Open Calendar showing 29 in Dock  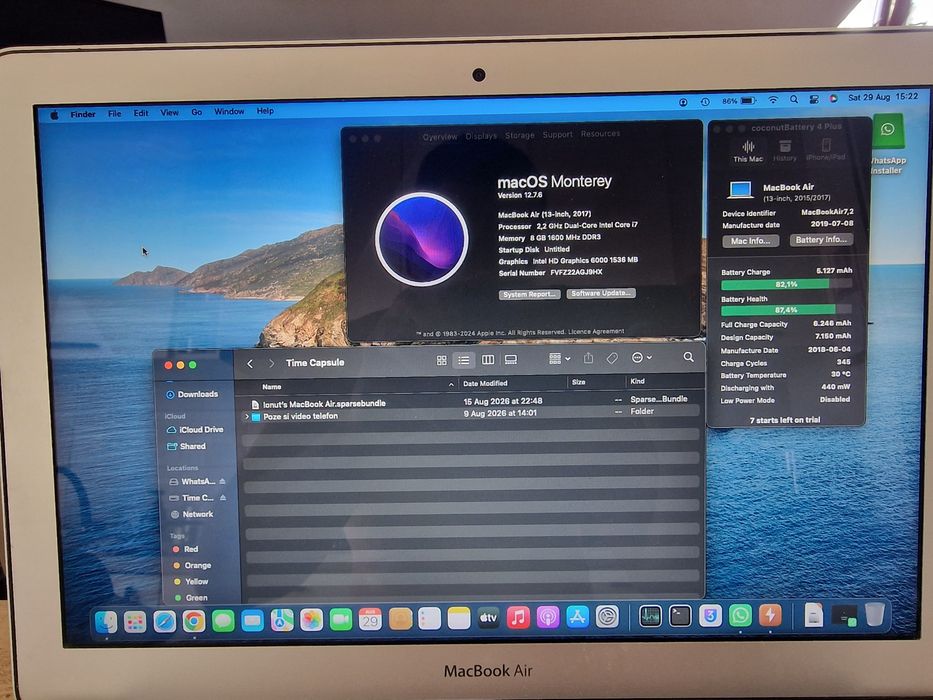click(370, 620)
